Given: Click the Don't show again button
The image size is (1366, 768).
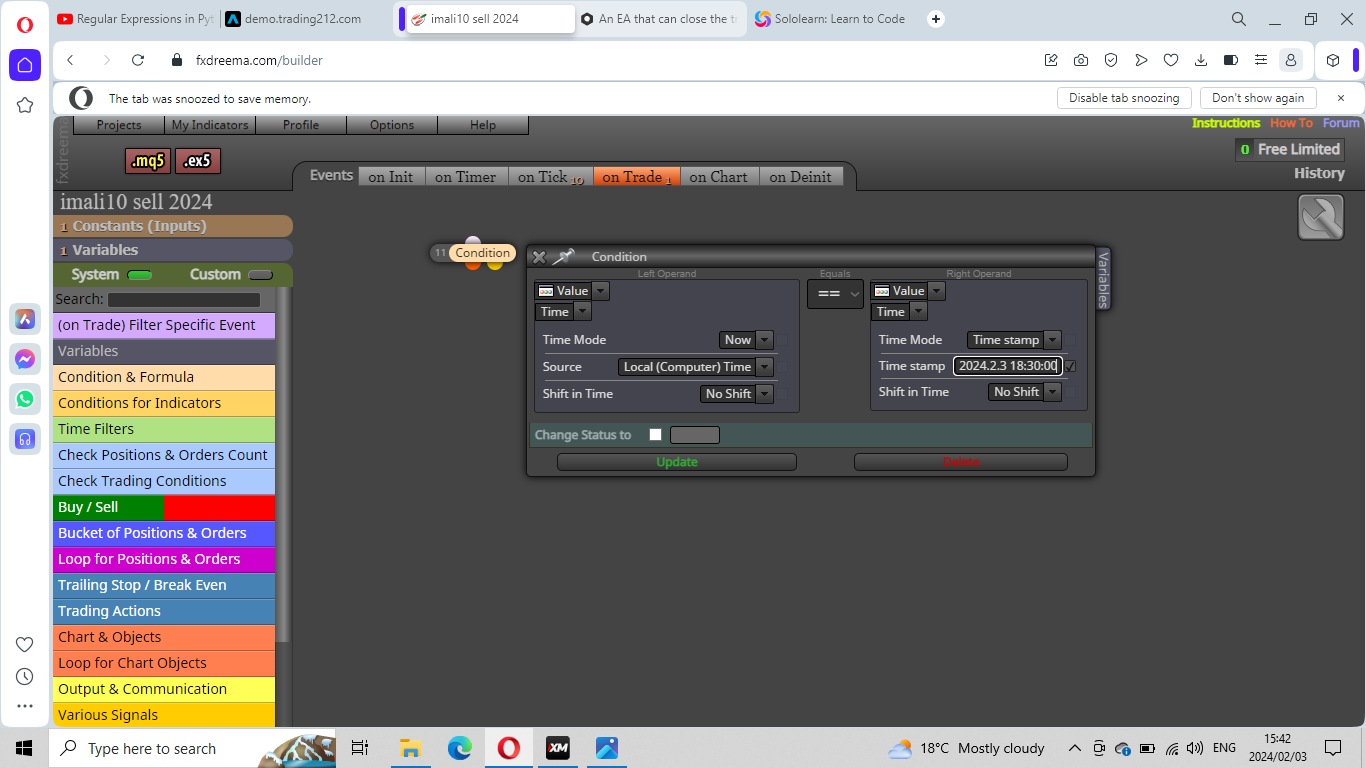Looking at the screenshot, I should click(x=1258, y=98).
